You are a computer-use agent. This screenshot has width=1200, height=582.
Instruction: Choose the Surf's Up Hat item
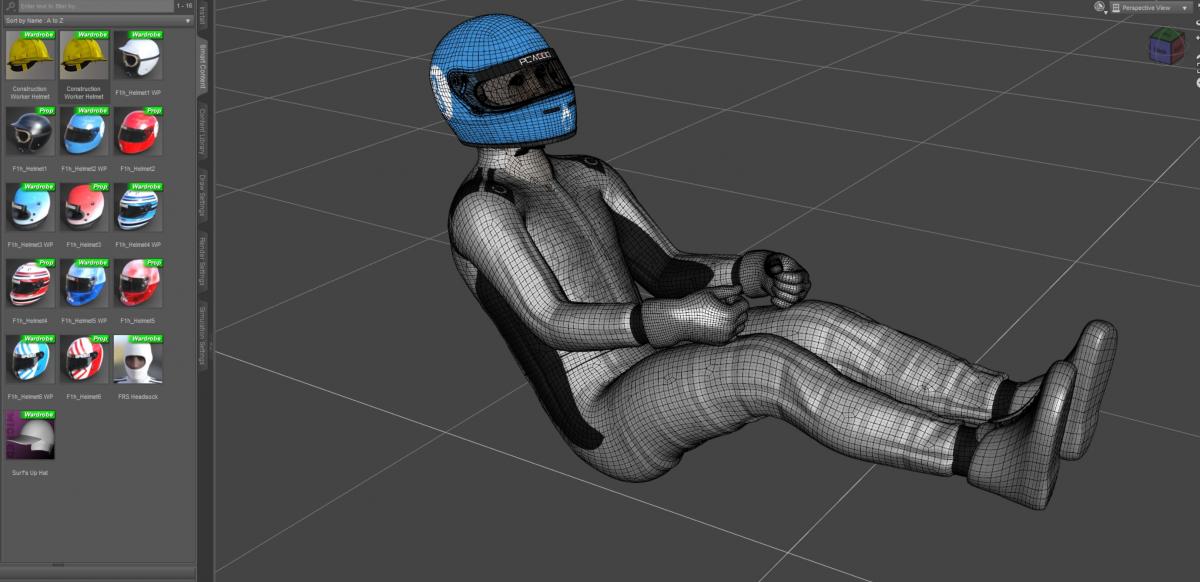point(30,437)
